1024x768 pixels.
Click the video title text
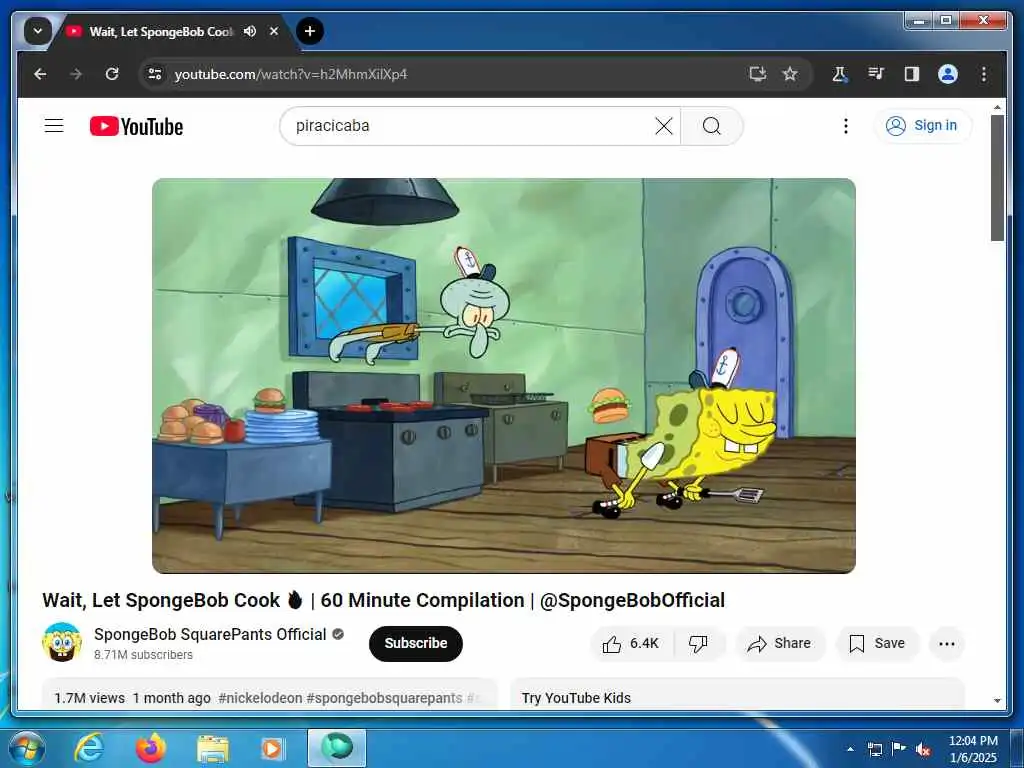click(x=383, y=600)
